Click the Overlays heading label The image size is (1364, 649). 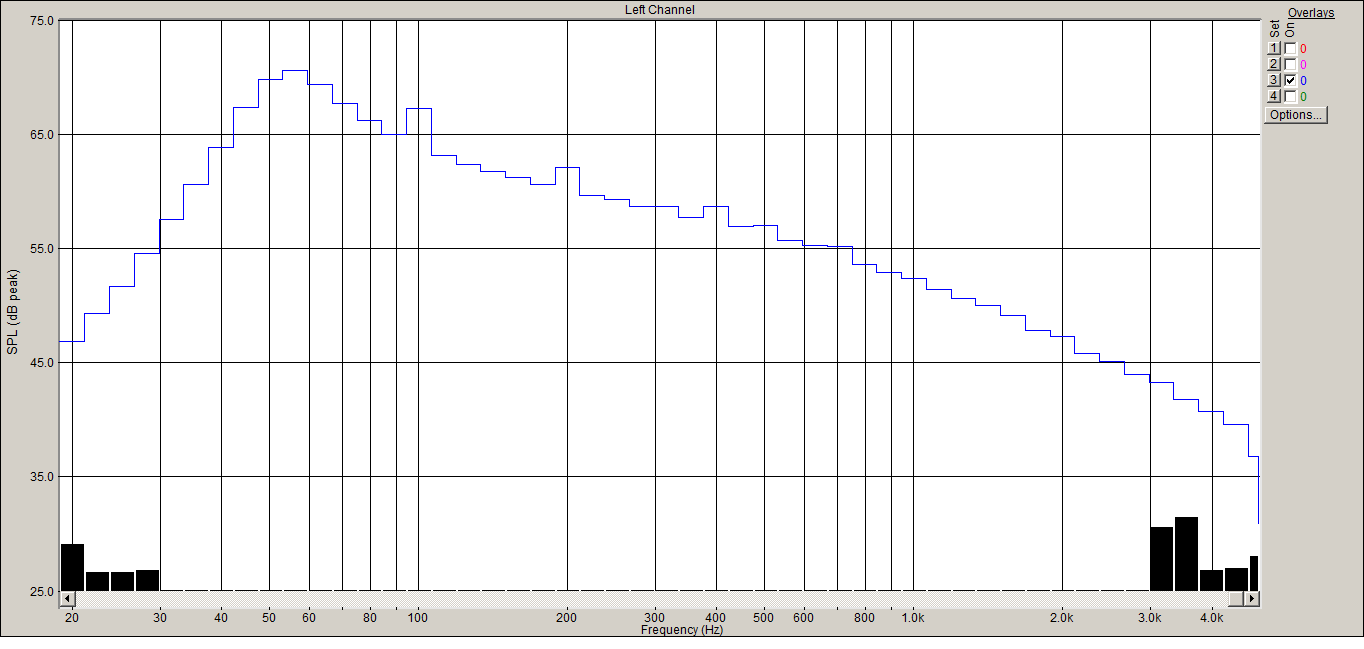[x=1311, y=13]
